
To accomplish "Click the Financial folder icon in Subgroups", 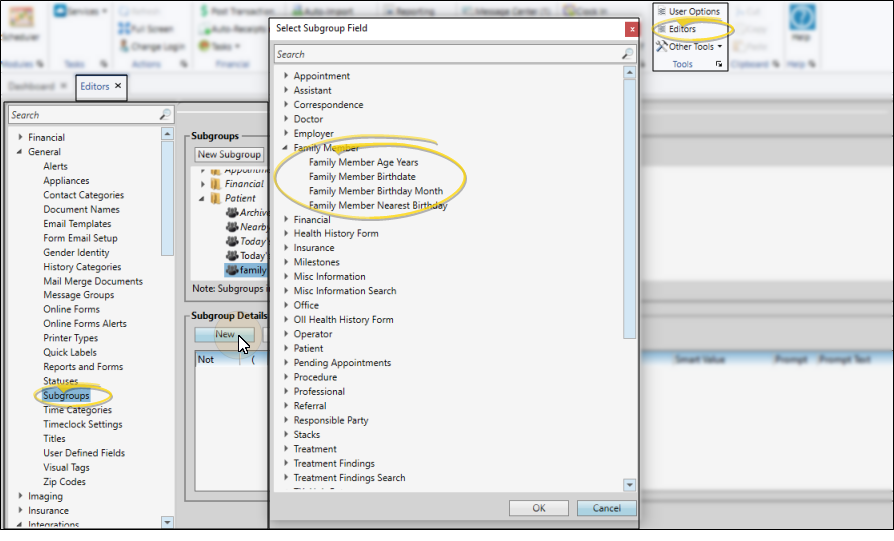I will tap(215, 184).
